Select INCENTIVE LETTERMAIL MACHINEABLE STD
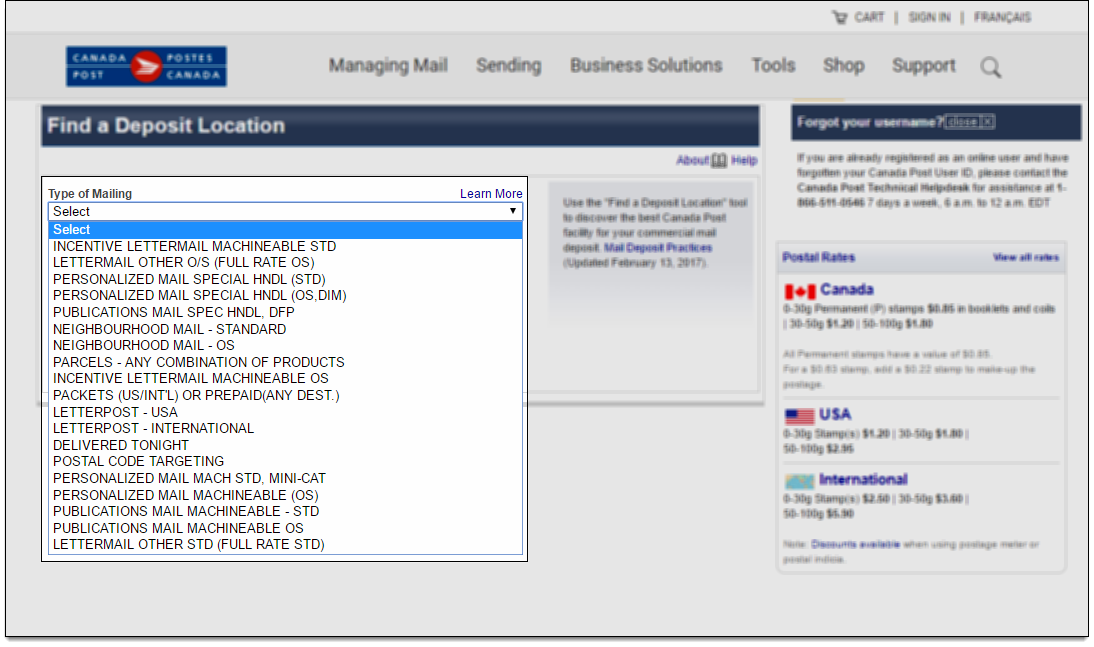 coord(285,246)
